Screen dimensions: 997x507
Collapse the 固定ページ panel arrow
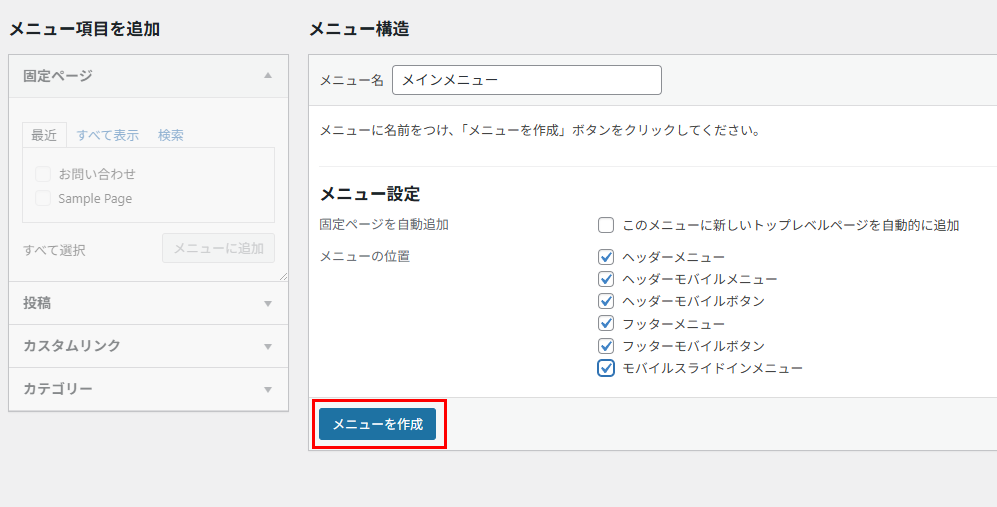tap(267, 76)
